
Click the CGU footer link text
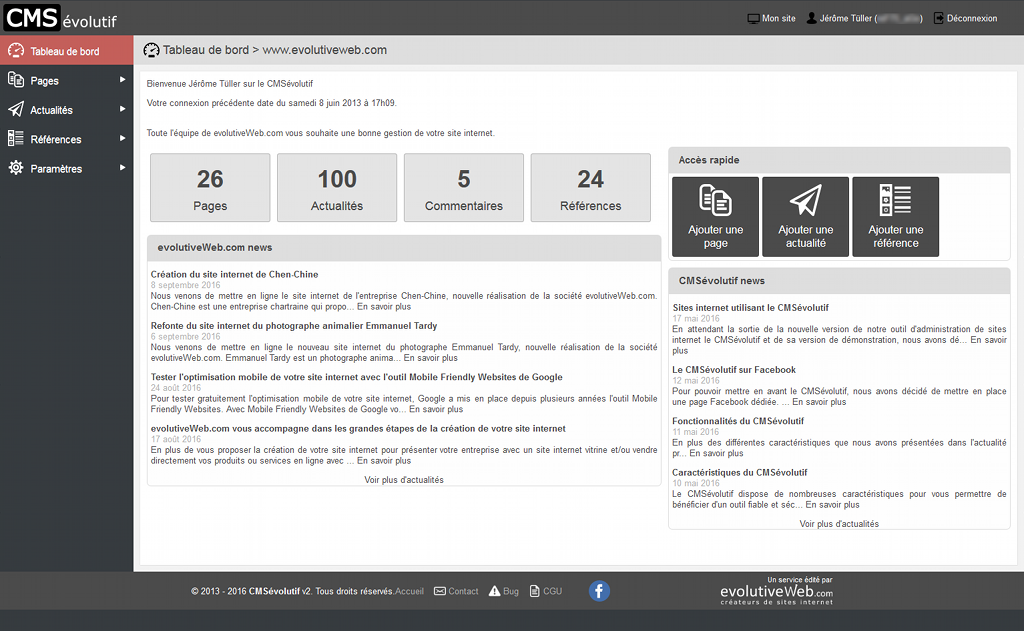tap(552, 591)
